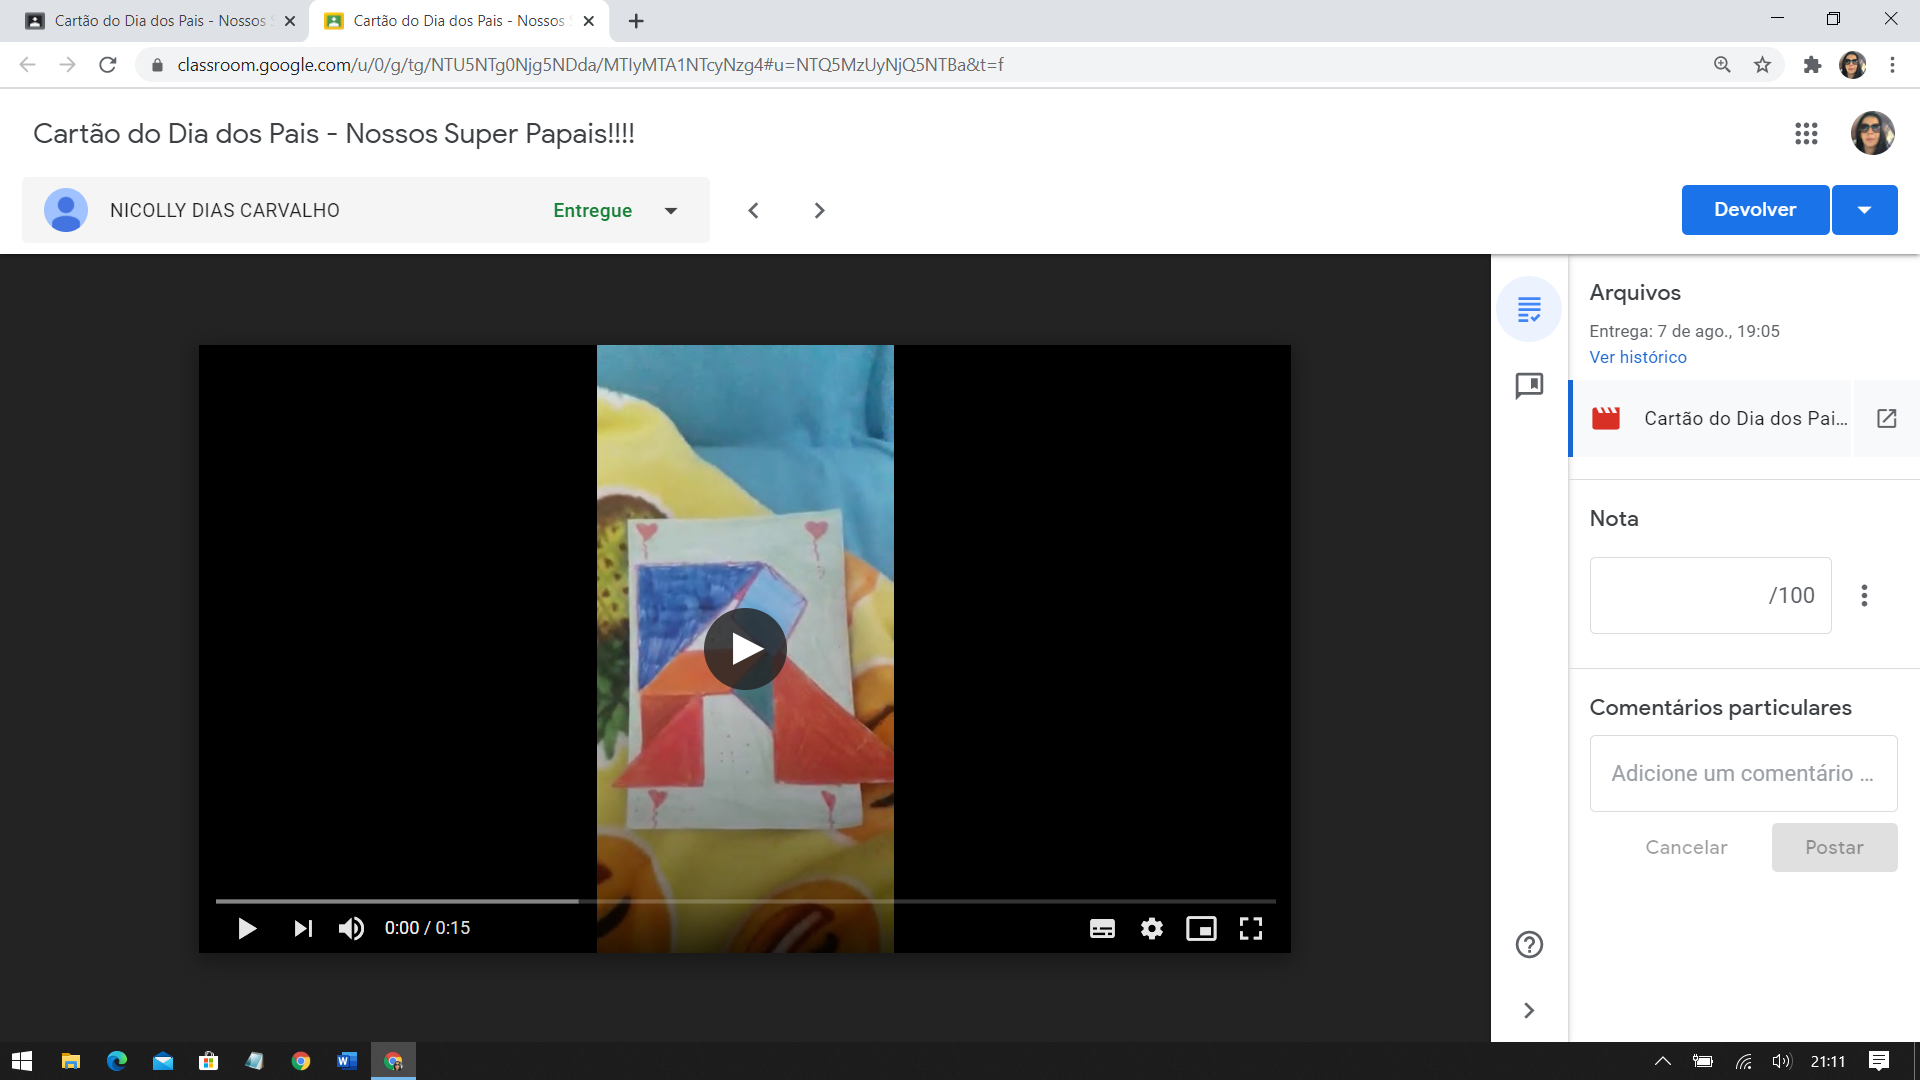Open the help question mark icon
The width and height of the screenshot is (1920, 1080).
[1529, 945]
